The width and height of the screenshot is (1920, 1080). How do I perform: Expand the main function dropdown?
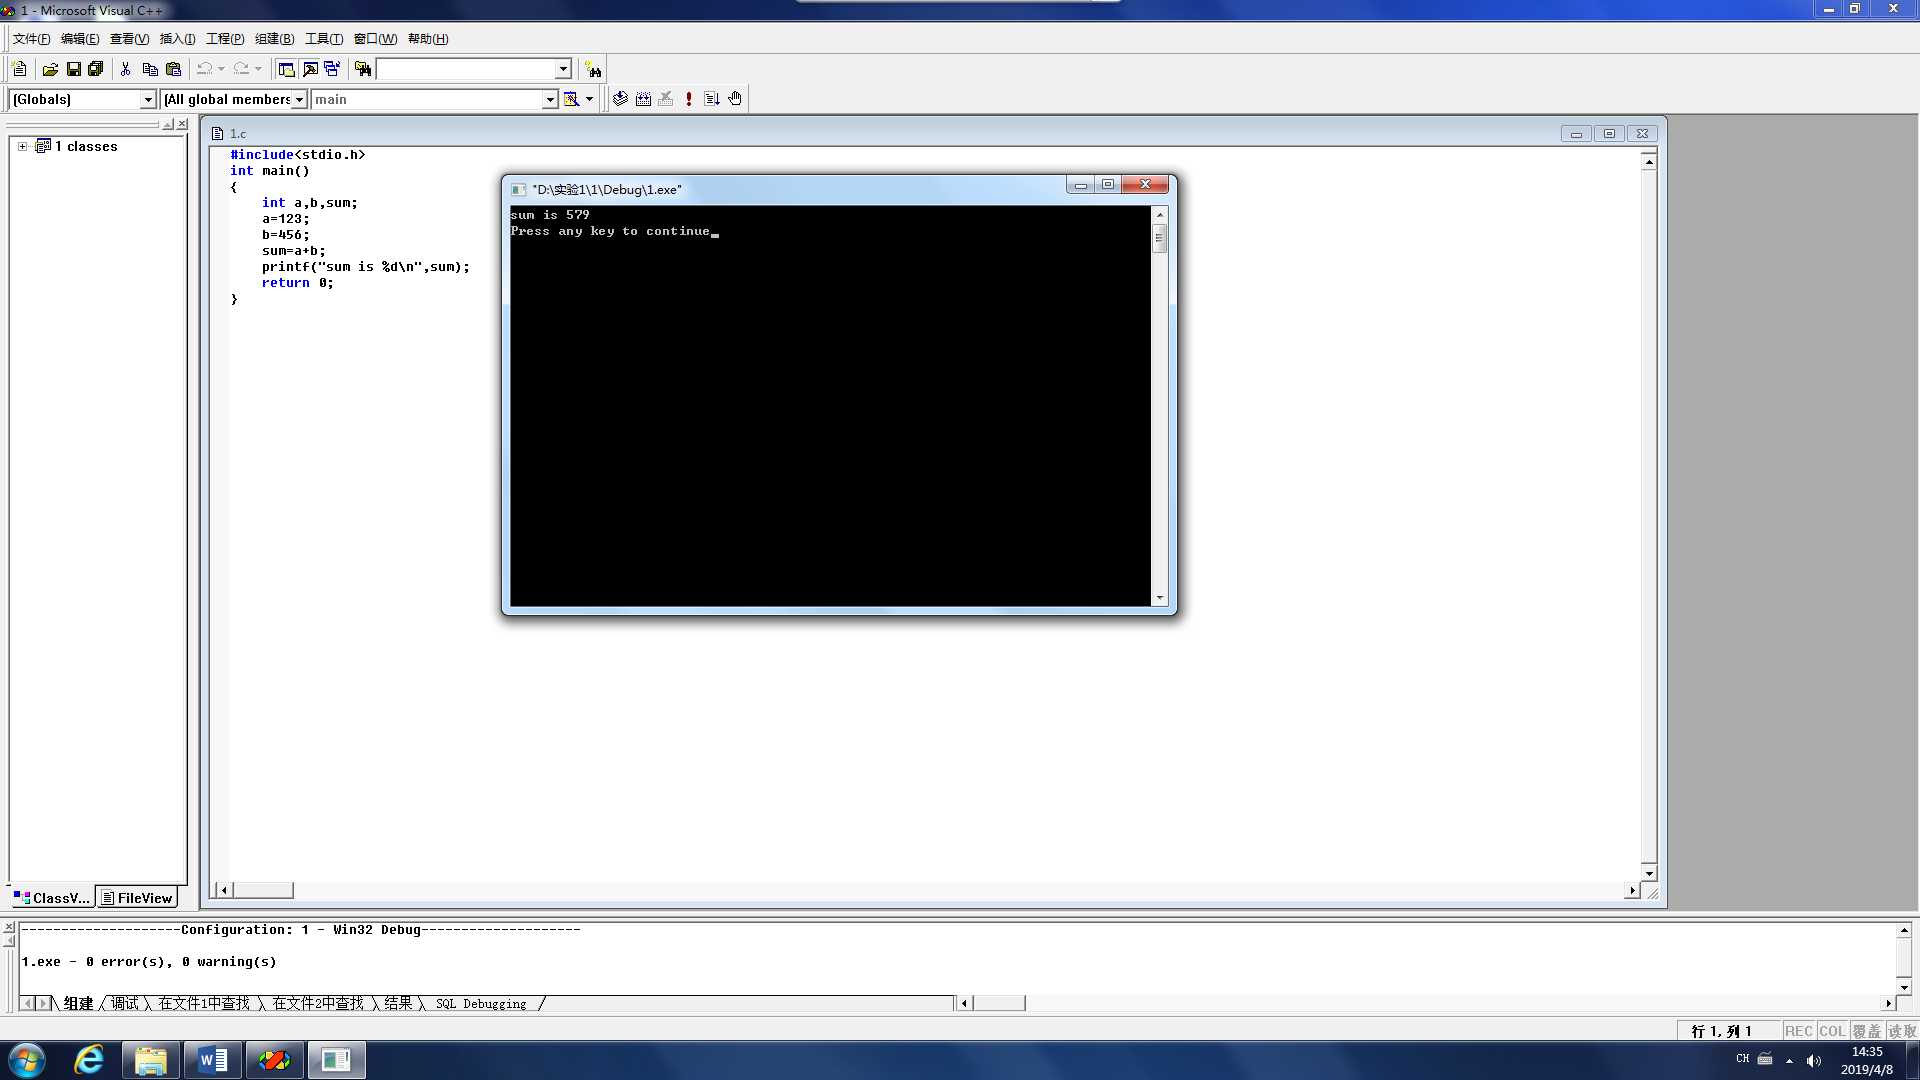coord(550,100)
